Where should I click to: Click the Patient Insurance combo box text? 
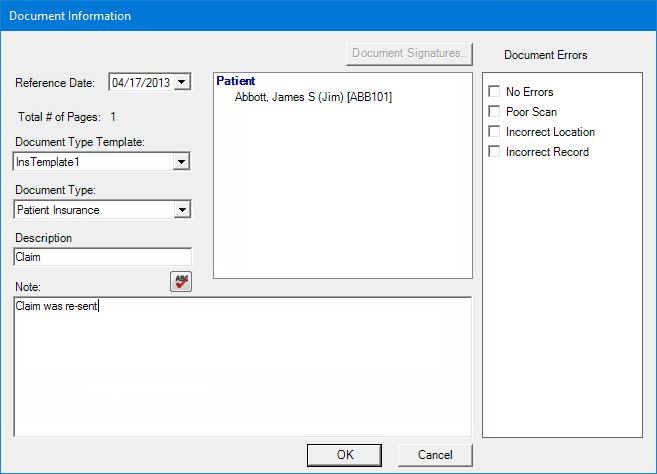(58, 210)
